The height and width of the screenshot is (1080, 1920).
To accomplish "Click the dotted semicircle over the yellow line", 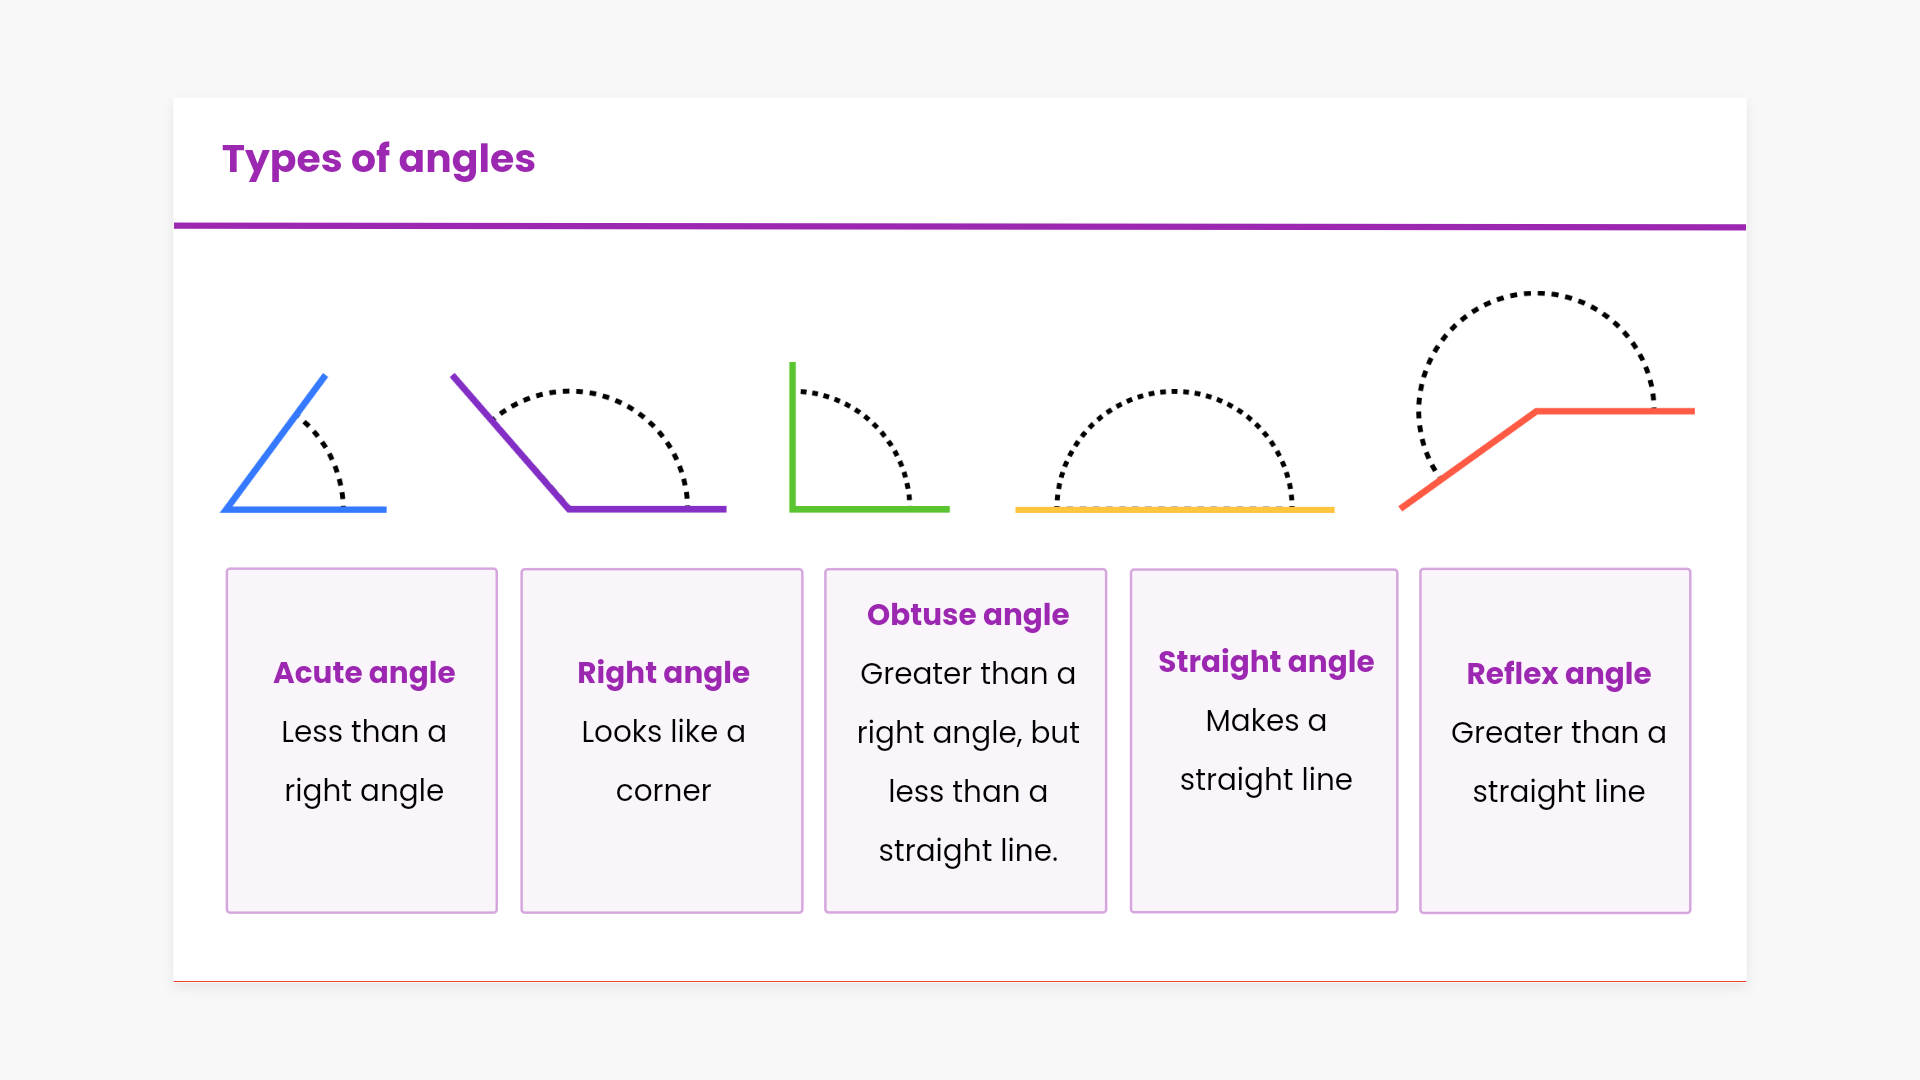I will (x=1174, y=392).
